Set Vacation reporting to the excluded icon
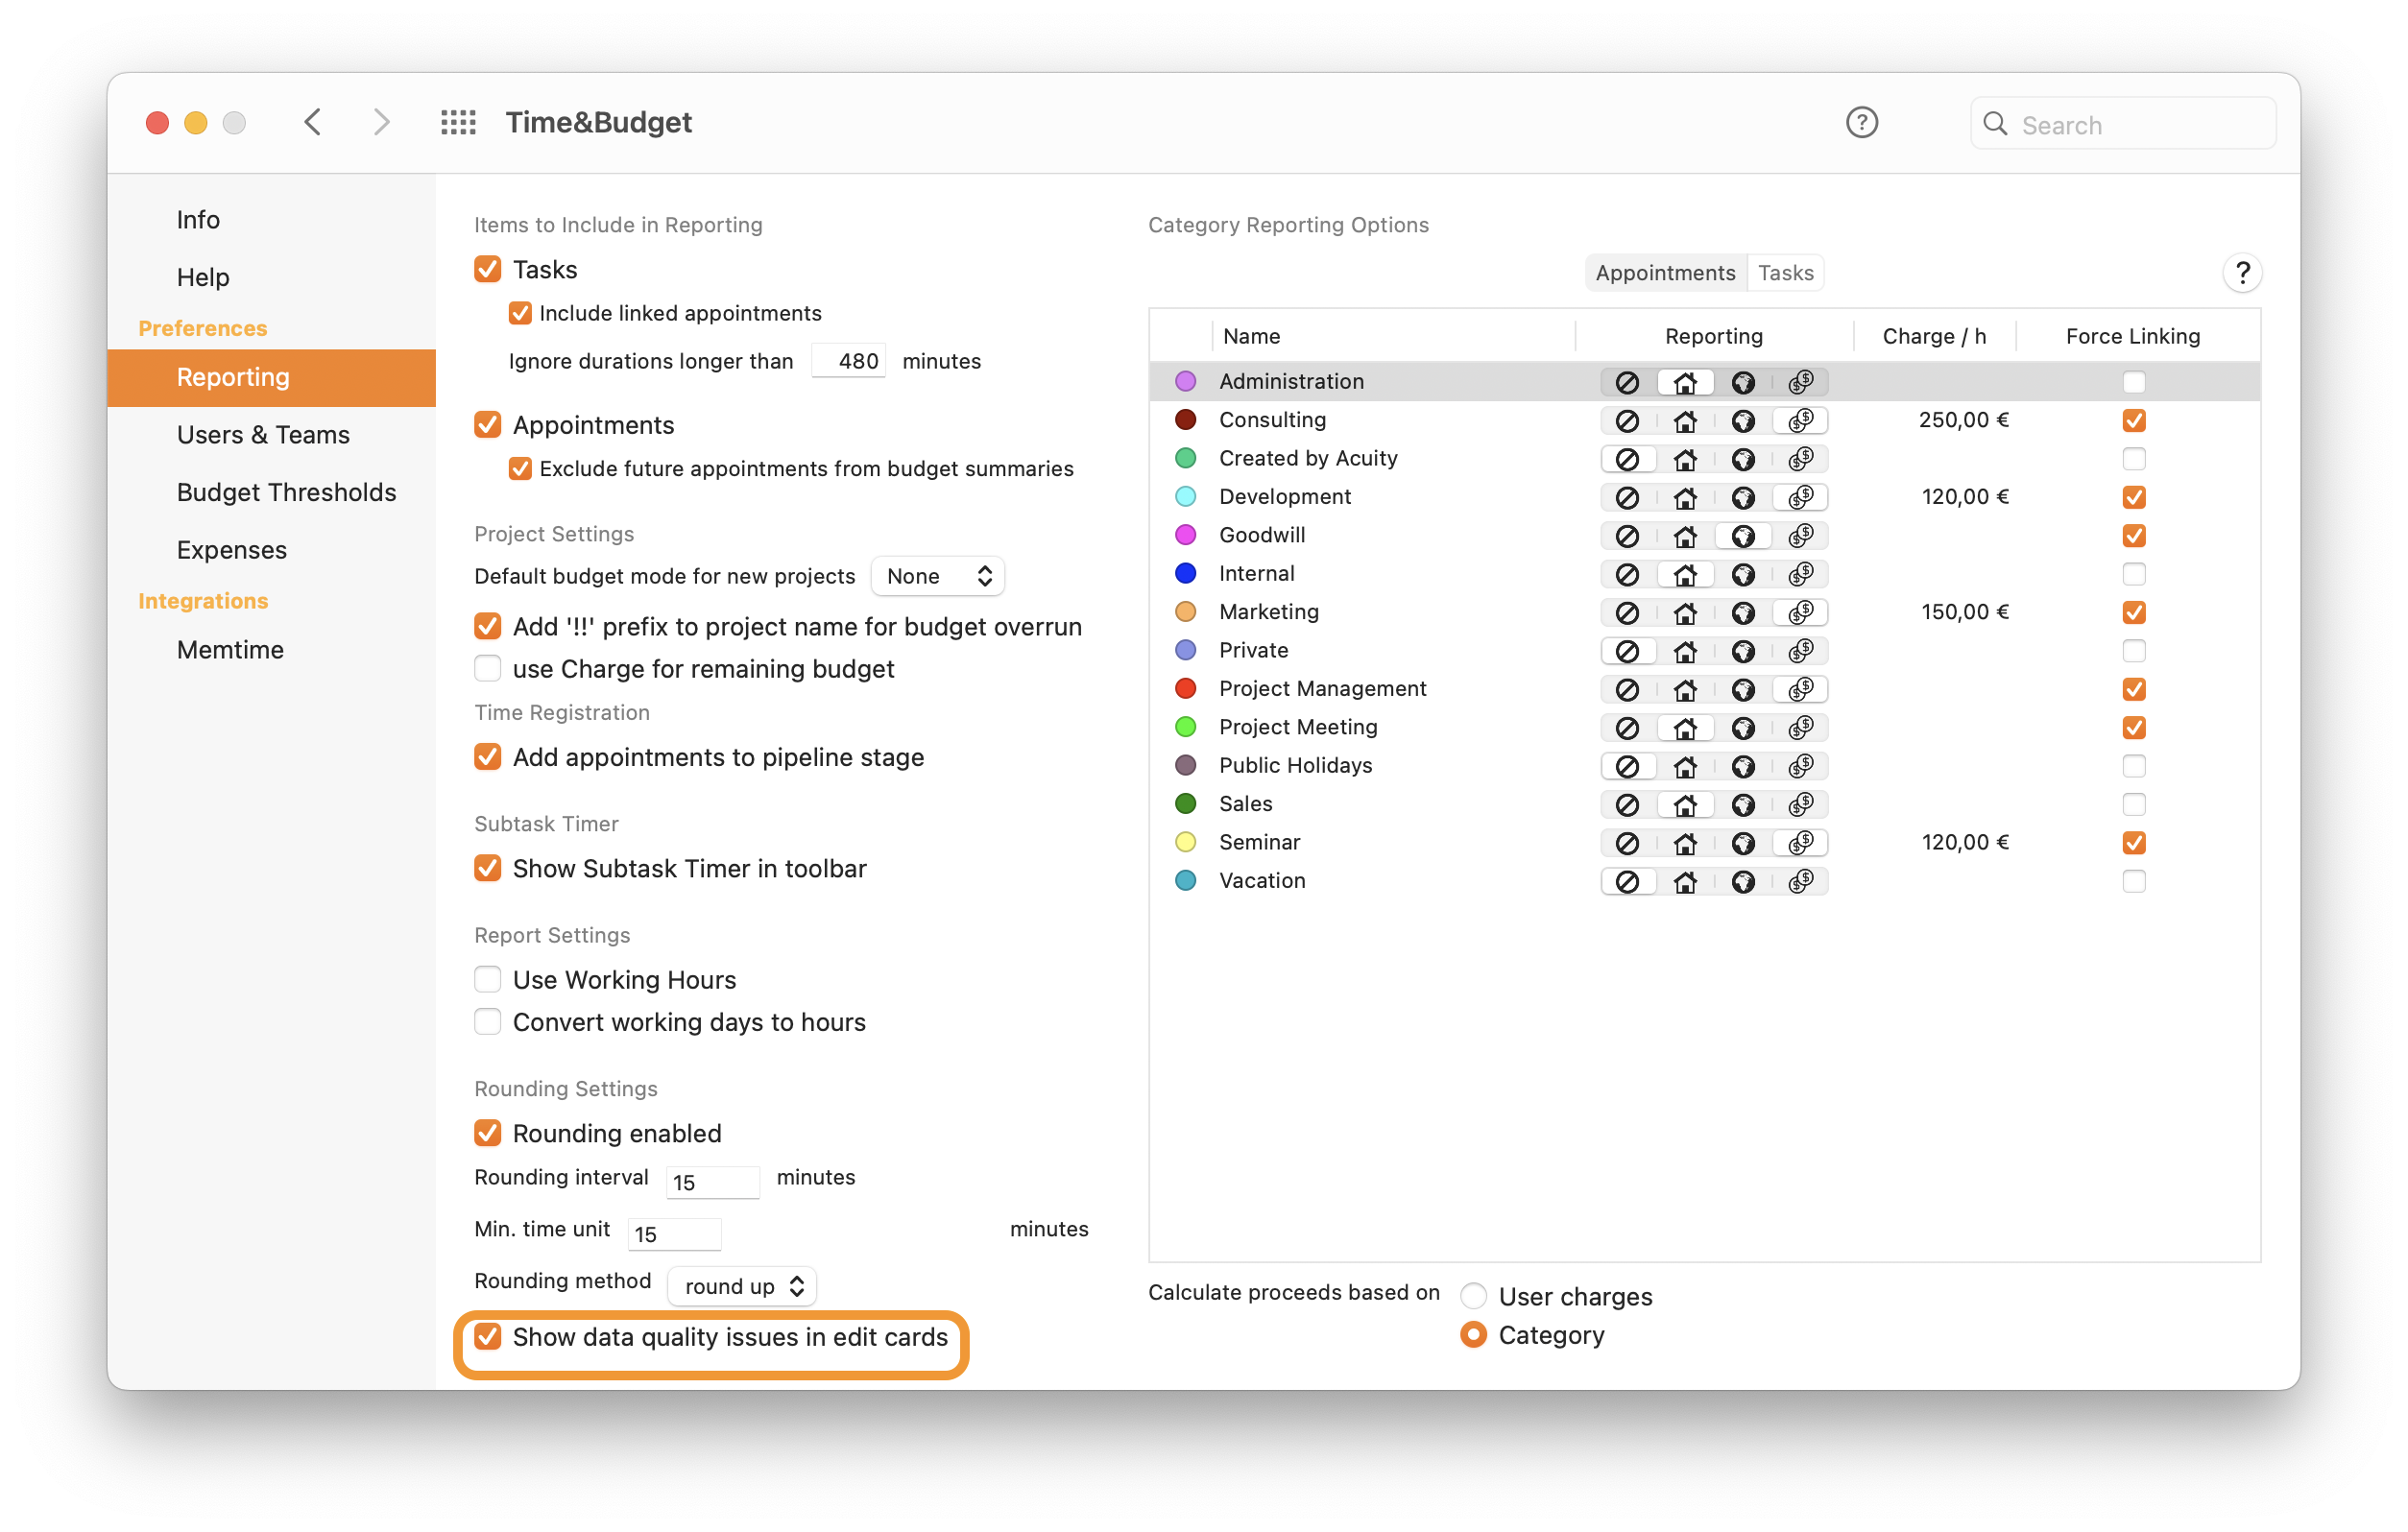This screenshot has height=1532, width=2408. point(1627,882)
